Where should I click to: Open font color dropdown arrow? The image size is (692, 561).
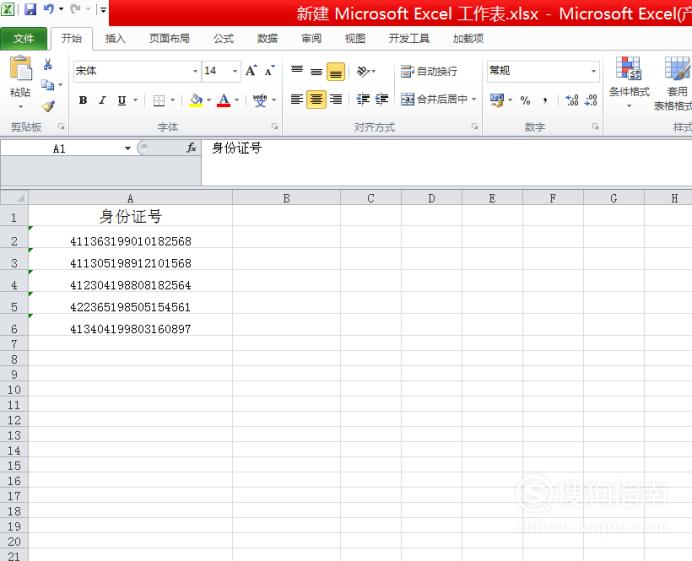click(237, 100)
